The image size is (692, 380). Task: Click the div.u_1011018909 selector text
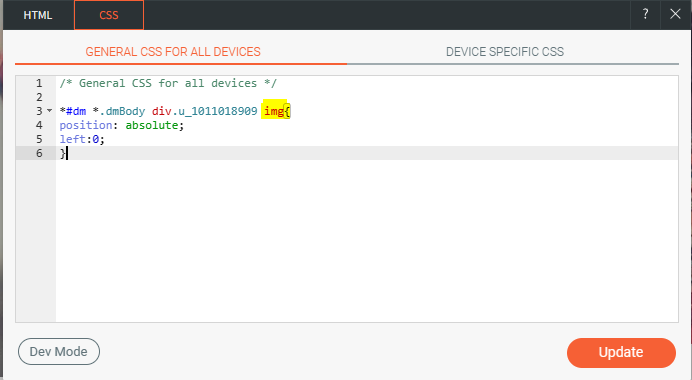204,111
